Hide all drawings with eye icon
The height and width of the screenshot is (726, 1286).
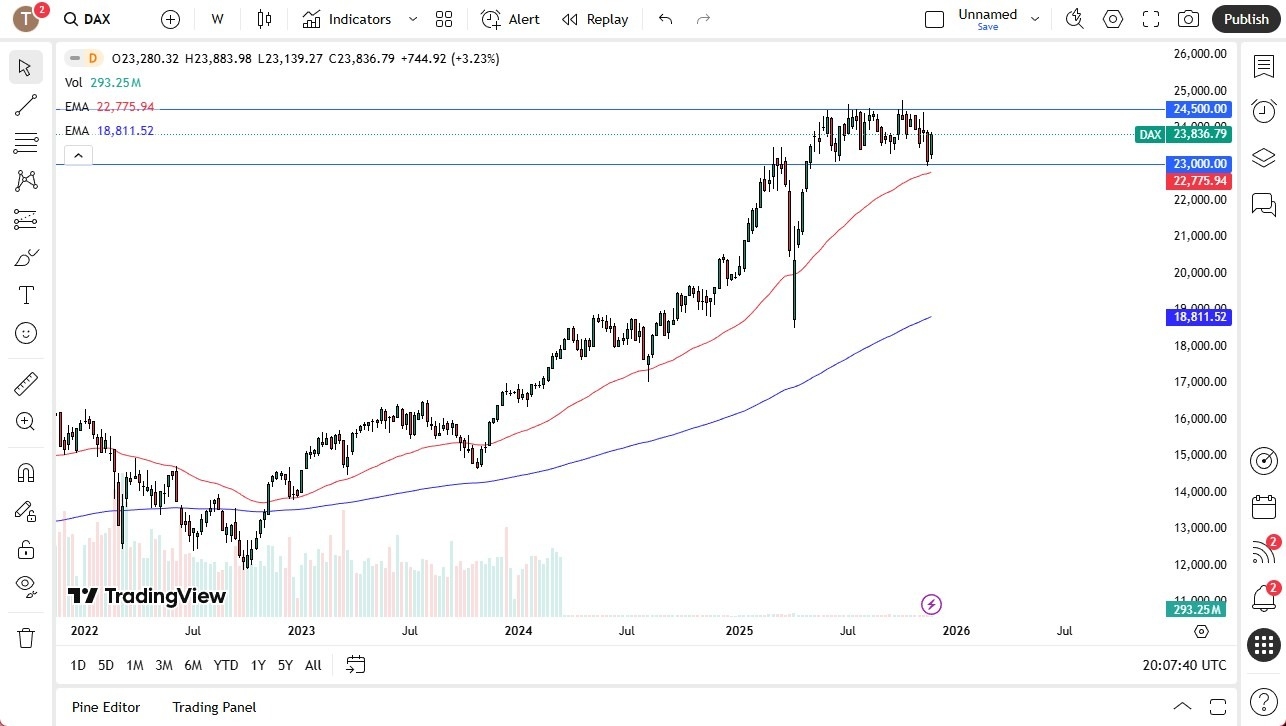pyautogui.click(x=26, y=584)
